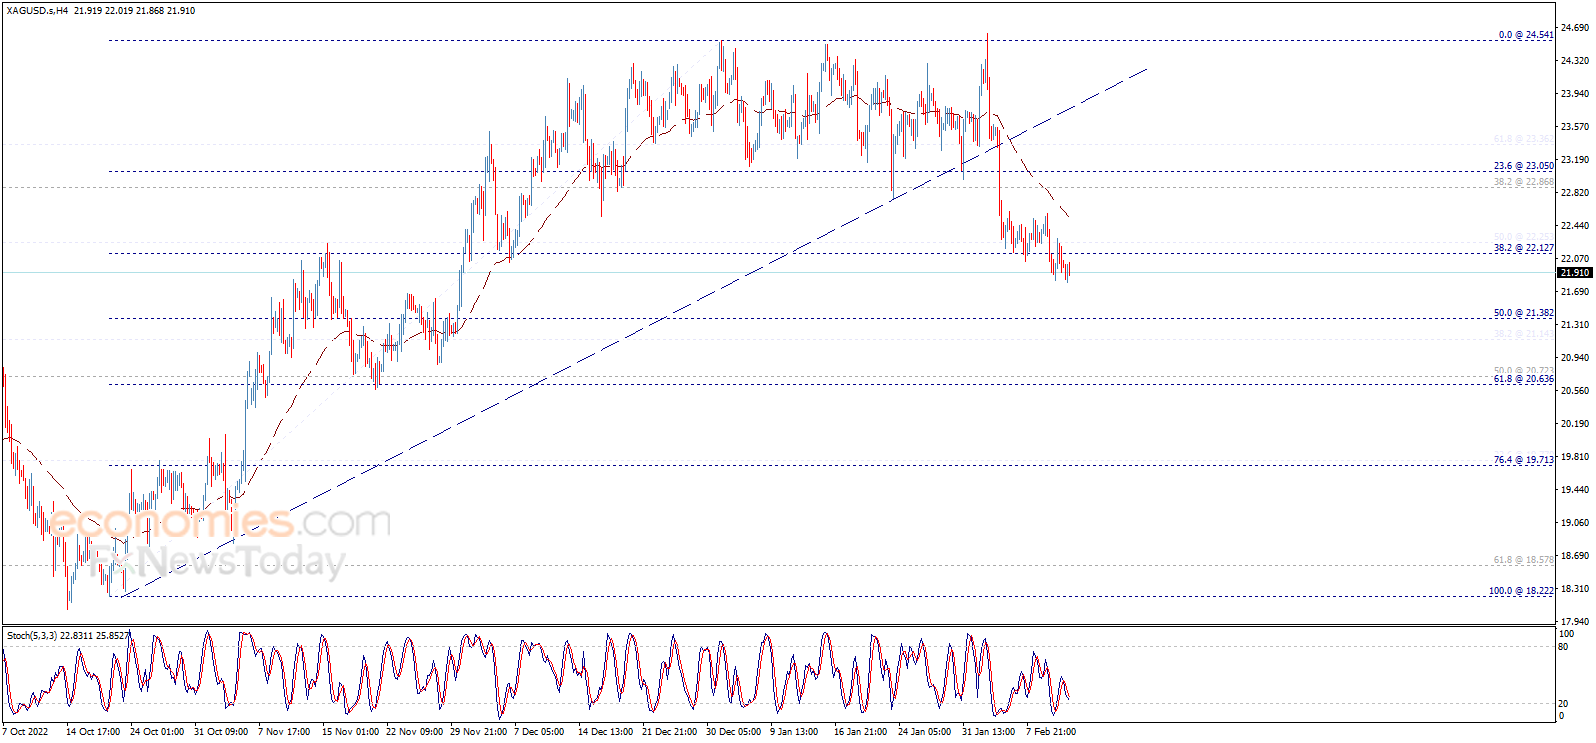The image size is (1596, 743).
Task: Click time axis label 31 Oct 09:00
Action: point(221,732)
